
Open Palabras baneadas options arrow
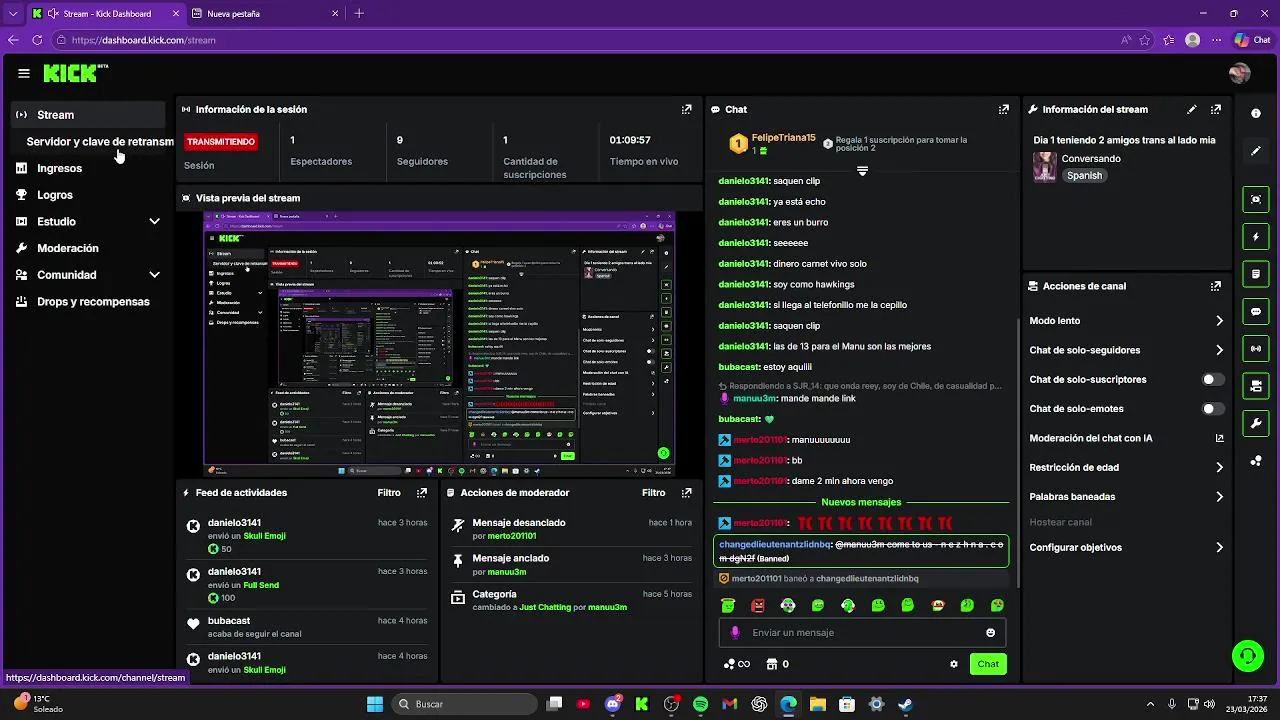(x=1219, y=497)
